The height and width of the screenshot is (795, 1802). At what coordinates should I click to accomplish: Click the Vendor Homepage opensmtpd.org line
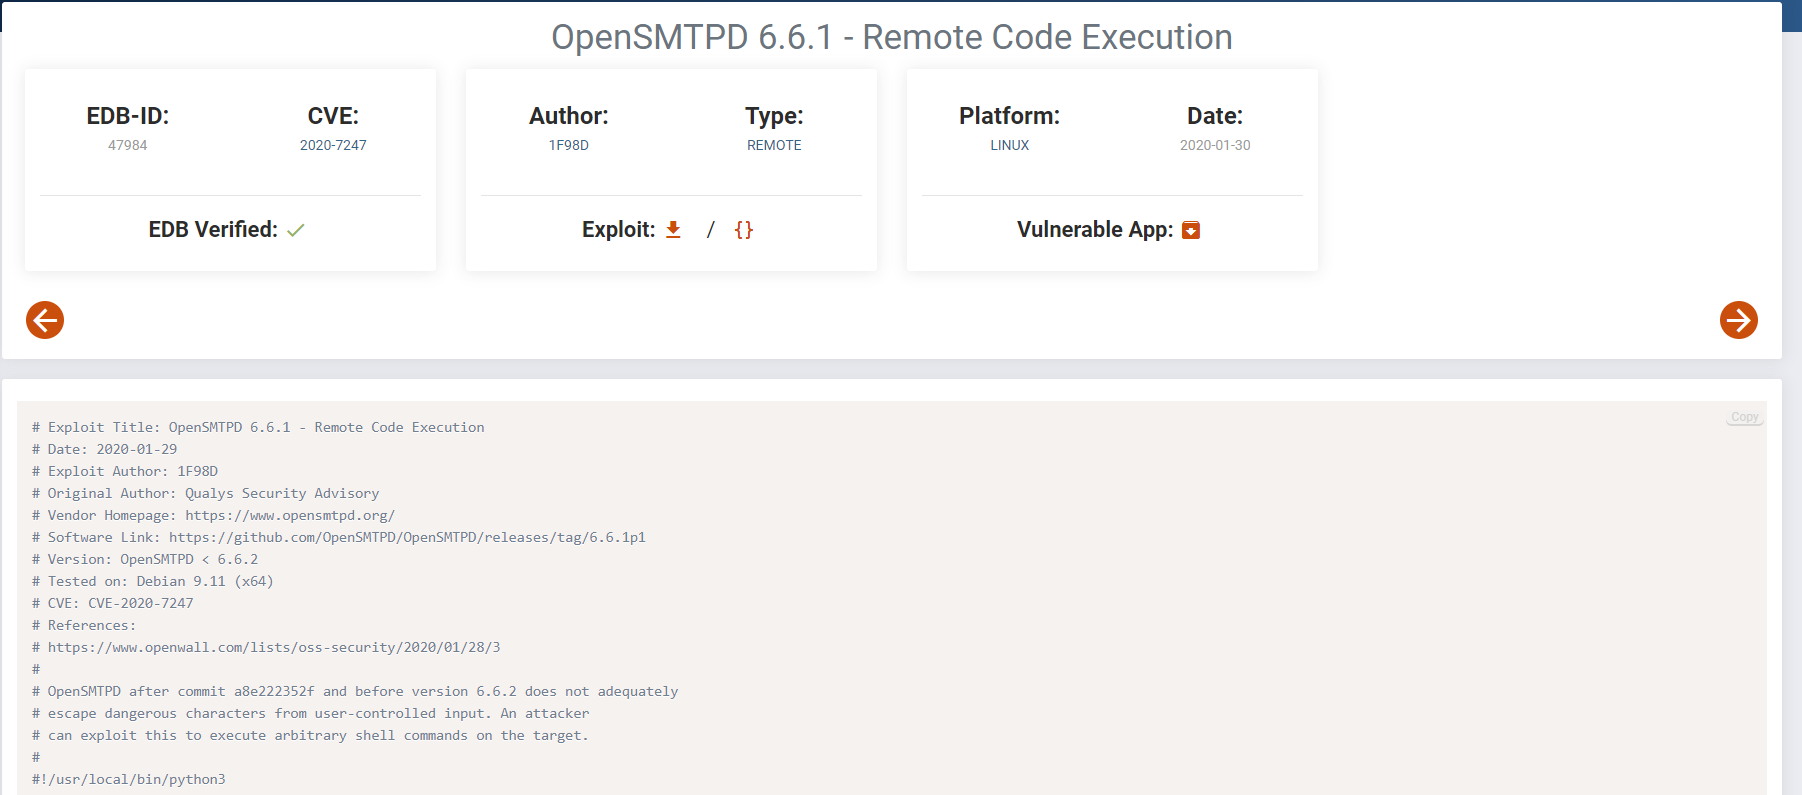pos(213,515)
